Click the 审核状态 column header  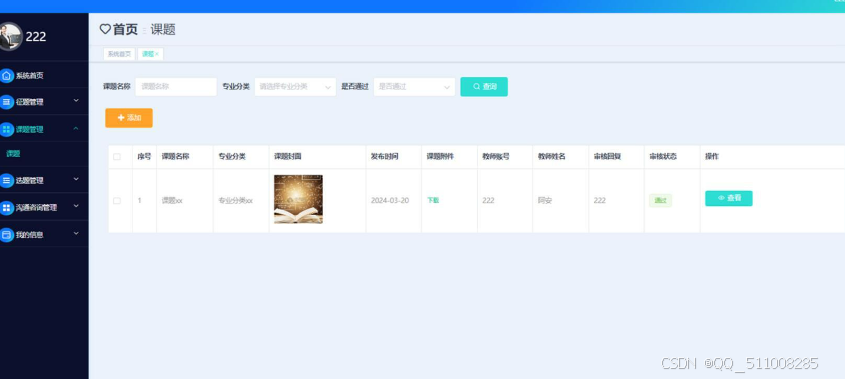pyautogui.click(x=663, y=157)
